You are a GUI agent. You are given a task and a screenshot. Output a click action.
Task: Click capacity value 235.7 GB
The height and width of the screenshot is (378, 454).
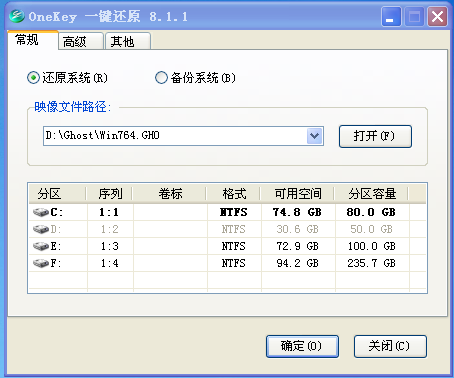point(372,263)
